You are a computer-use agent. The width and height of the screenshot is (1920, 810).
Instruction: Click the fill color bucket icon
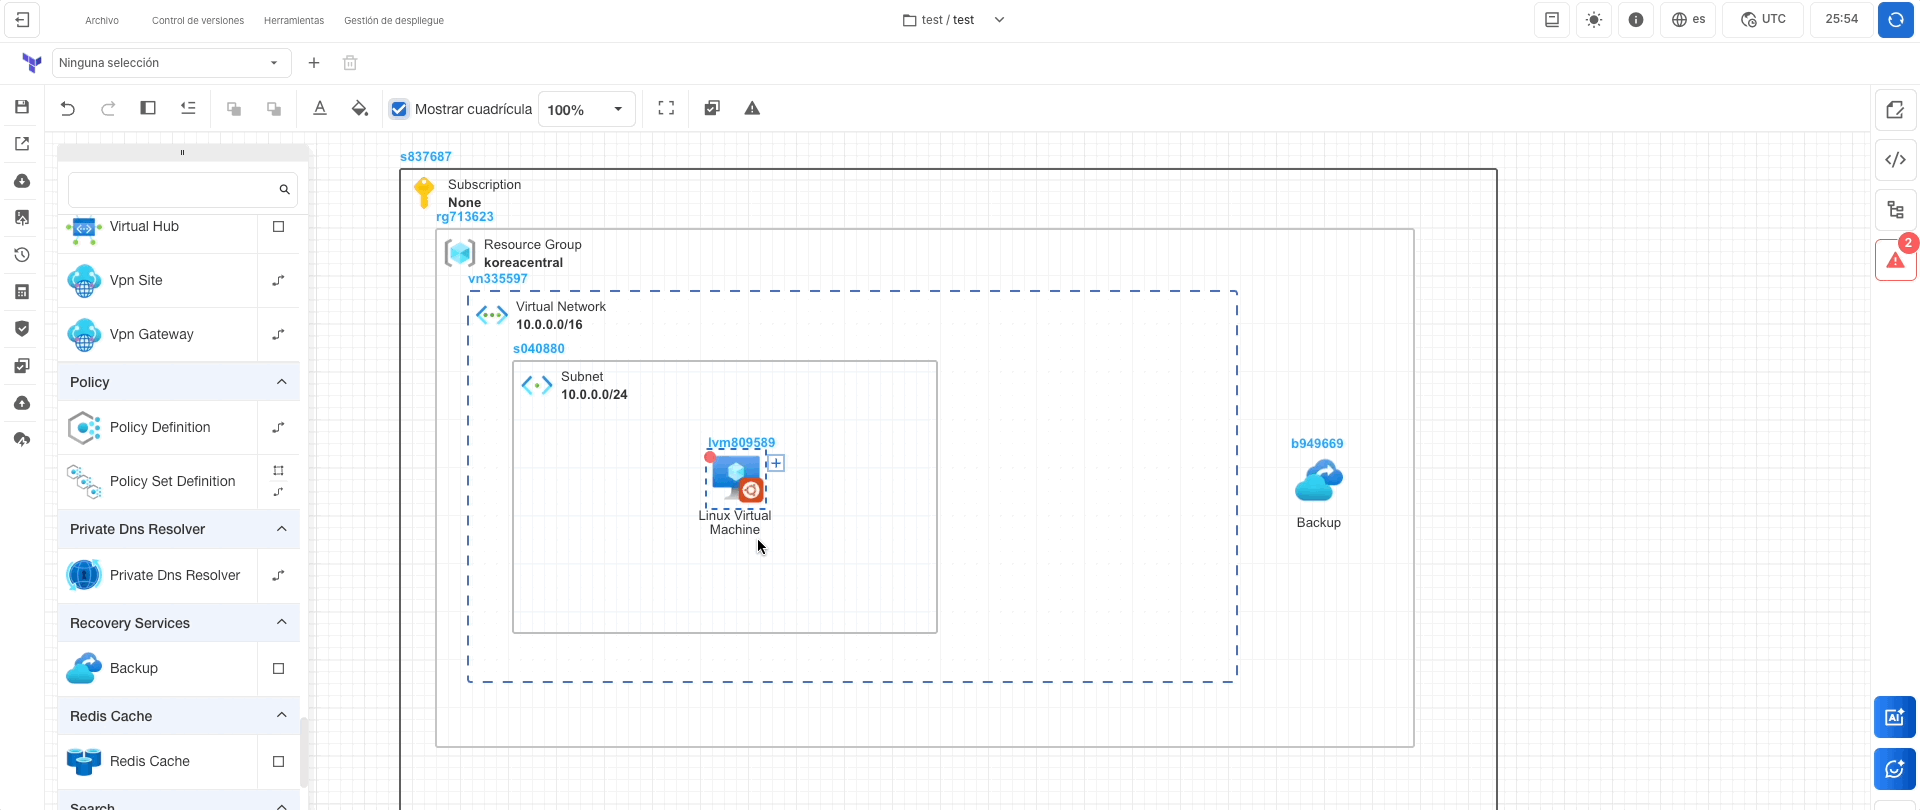point(360,109)
